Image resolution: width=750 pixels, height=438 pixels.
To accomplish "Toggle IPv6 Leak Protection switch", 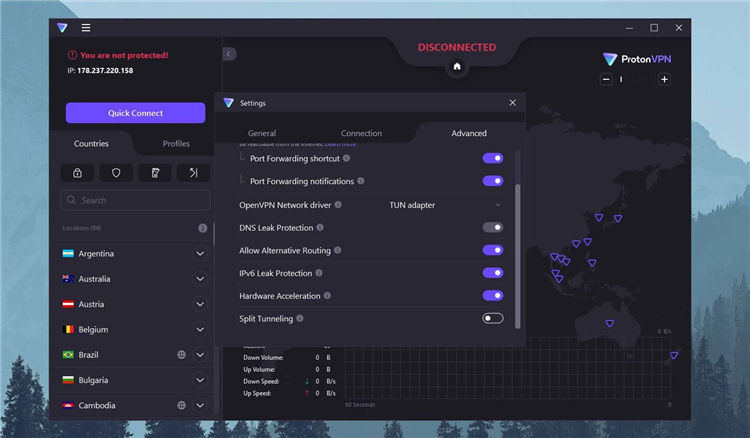I will pyautogui.click(x=493, y=273).
